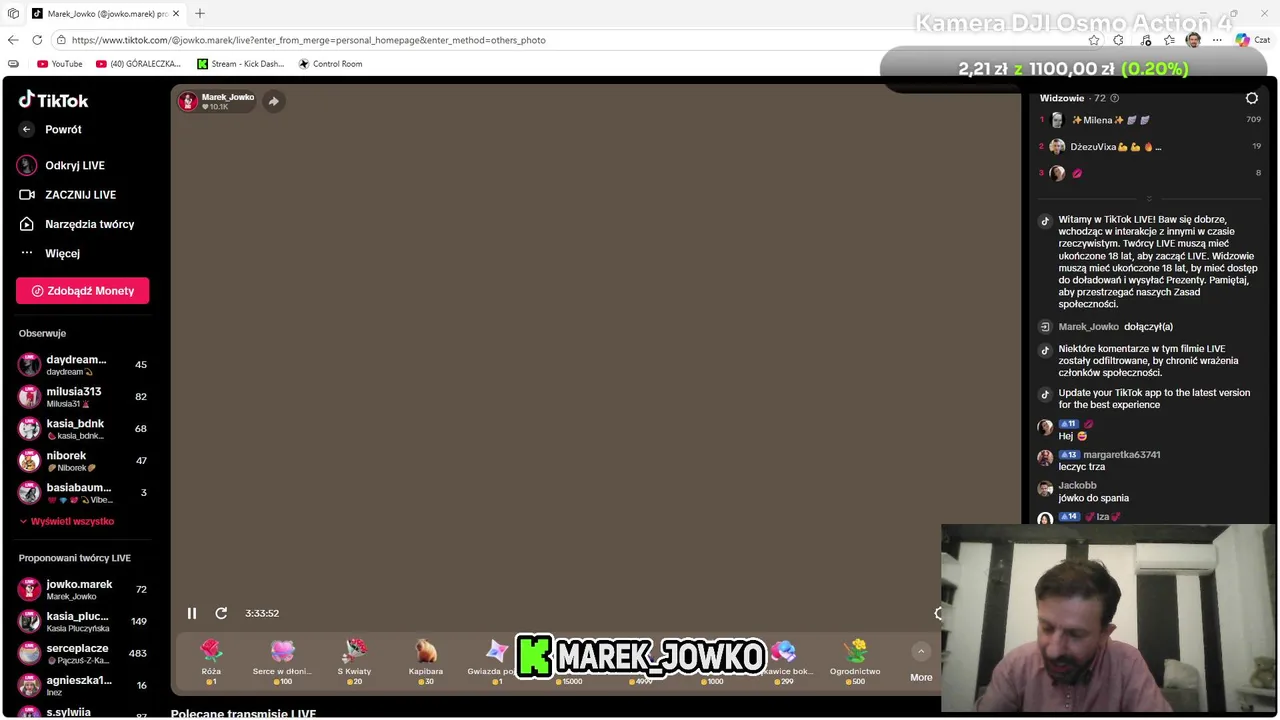The width and height of the screenshot is (1280, 720).
Task: Refresh the page in browser
Action: 37,40
